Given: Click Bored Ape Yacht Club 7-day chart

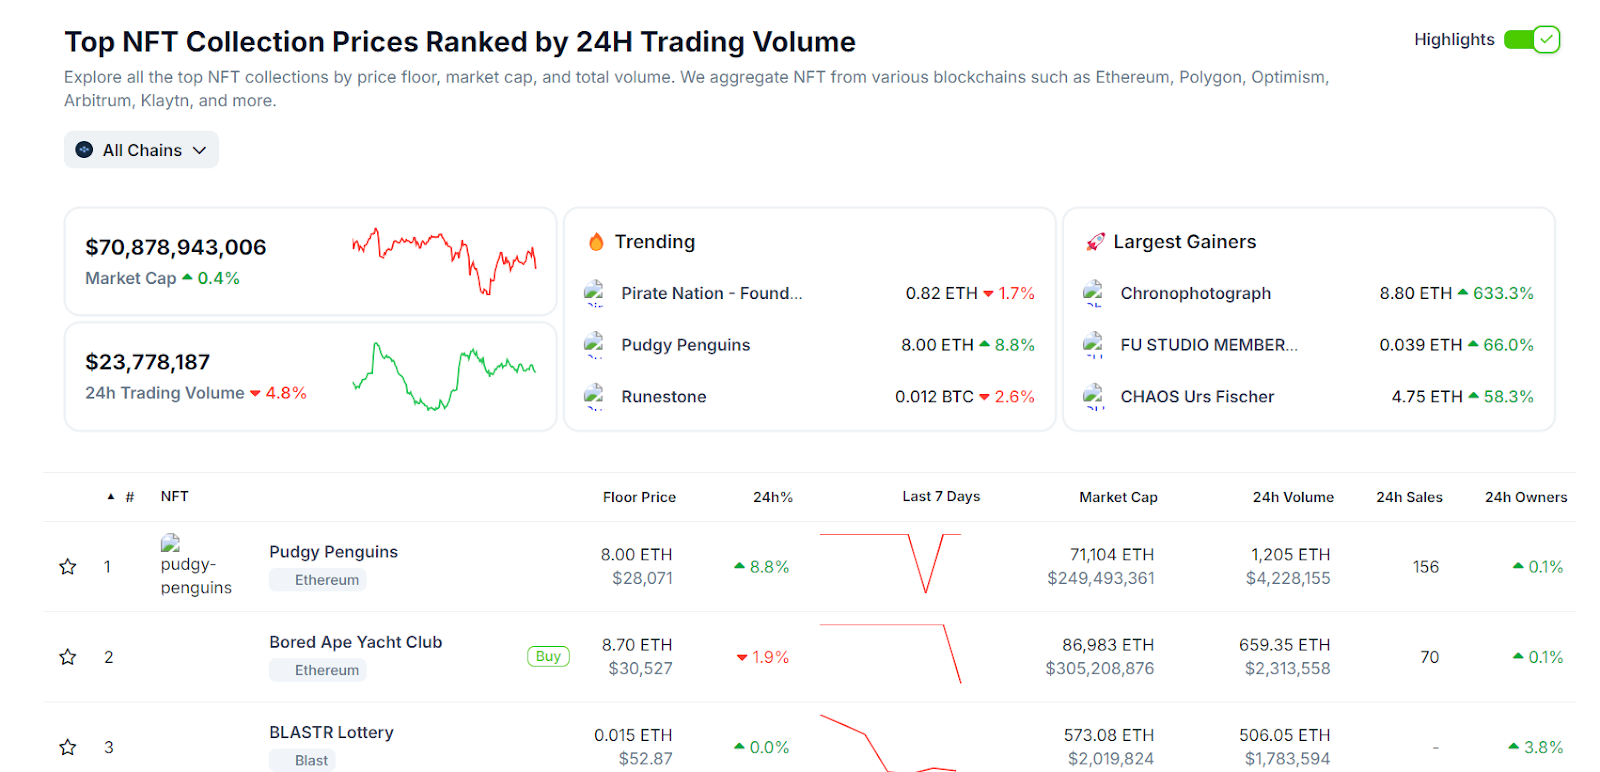Looking at the screenshot, I should (x=890, y=654).
